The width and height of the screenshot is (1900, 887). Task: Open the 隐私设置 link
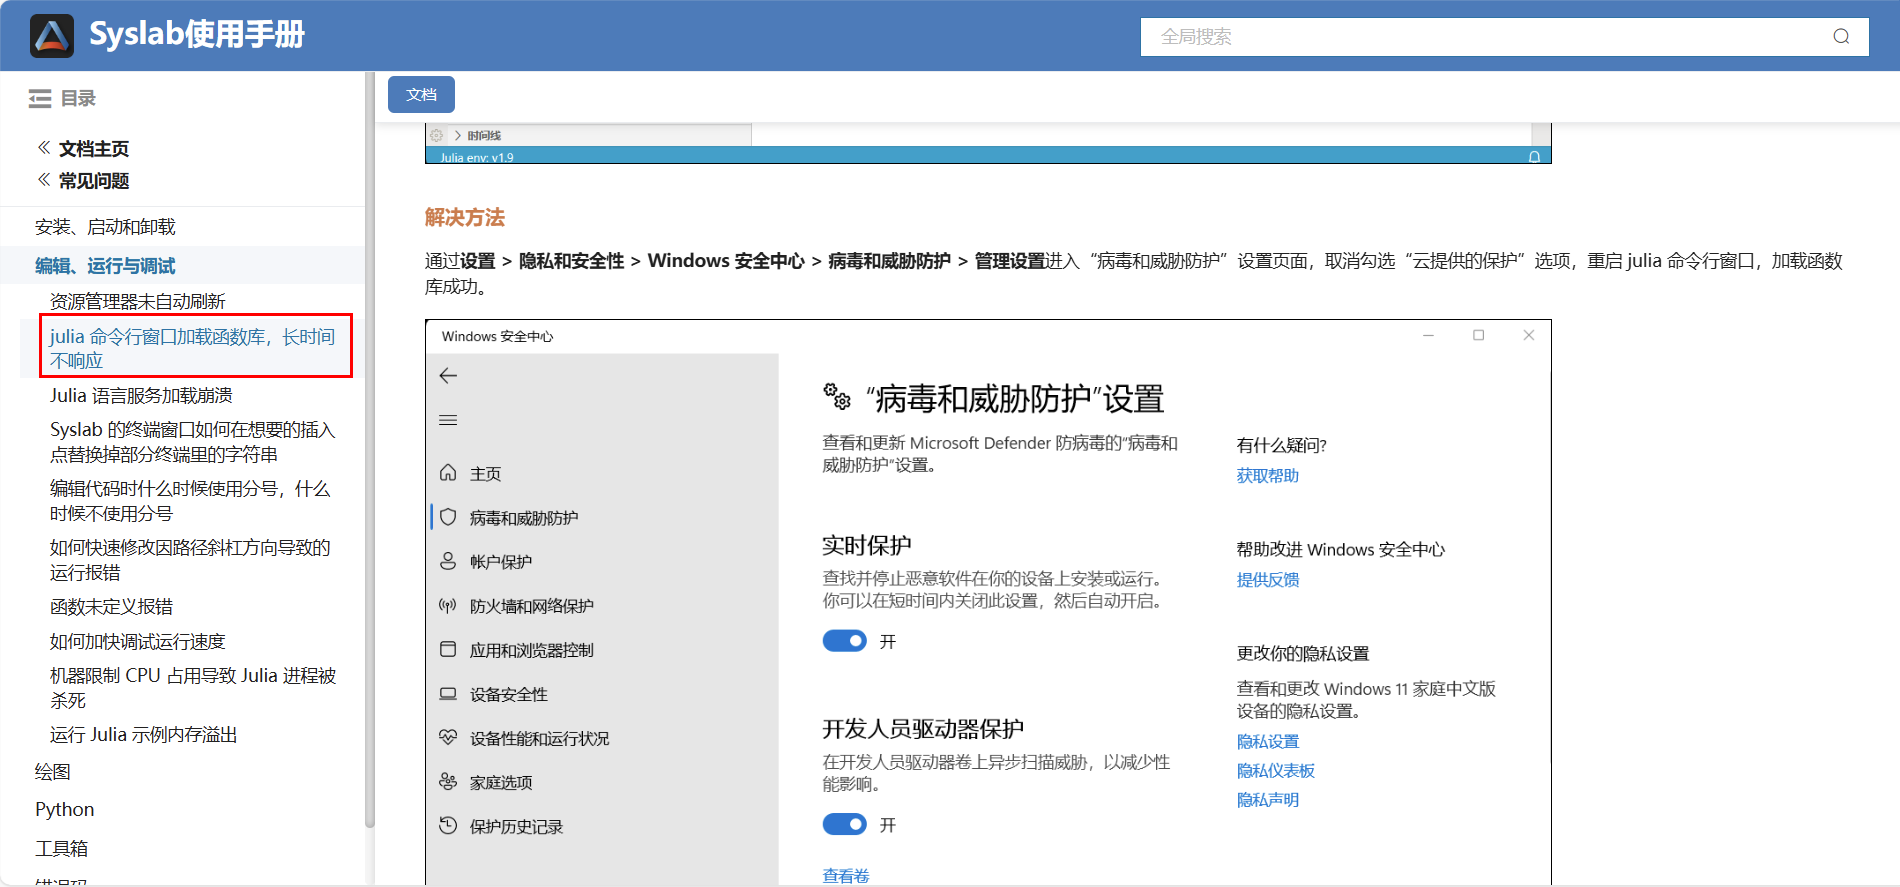coord(1268,742)
